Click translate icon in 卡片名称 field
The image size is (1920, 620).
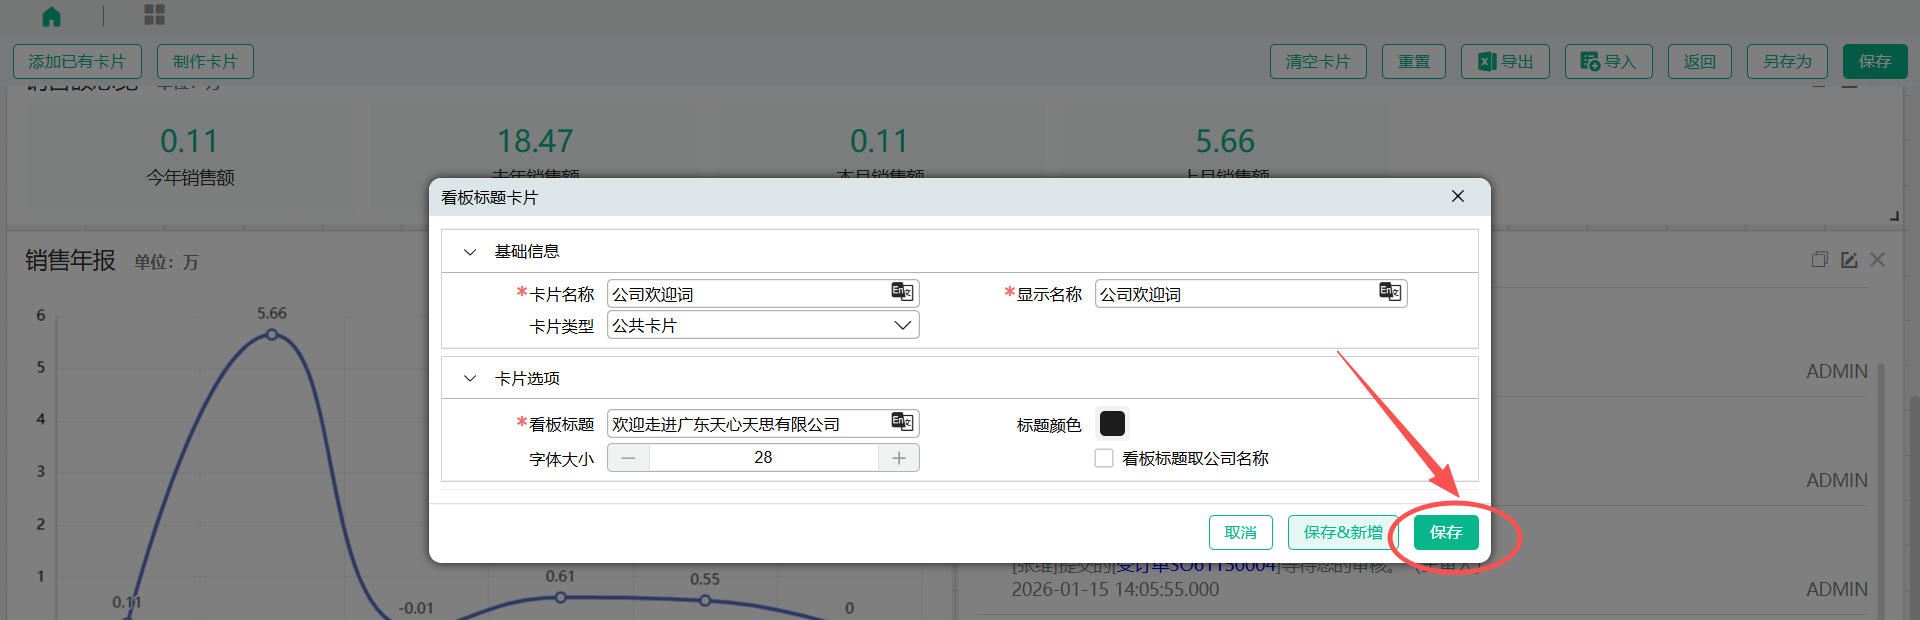tap(902, 292)
